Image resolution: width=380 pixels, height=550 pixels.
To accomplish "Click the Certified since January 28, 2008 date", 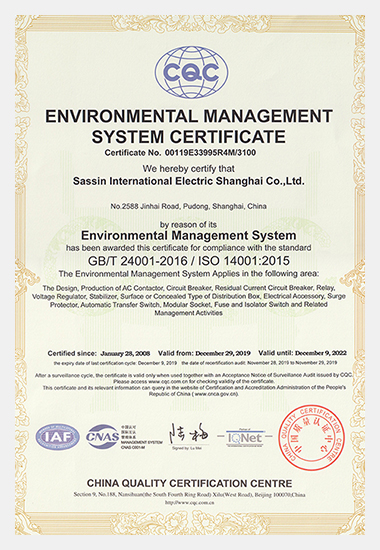I will tap(99, 353).
